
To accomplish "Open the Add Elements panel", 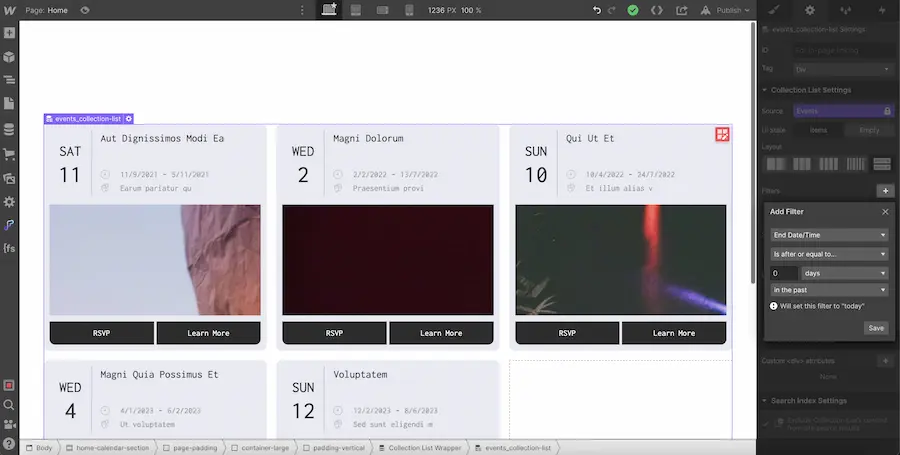I will (9, 33).
